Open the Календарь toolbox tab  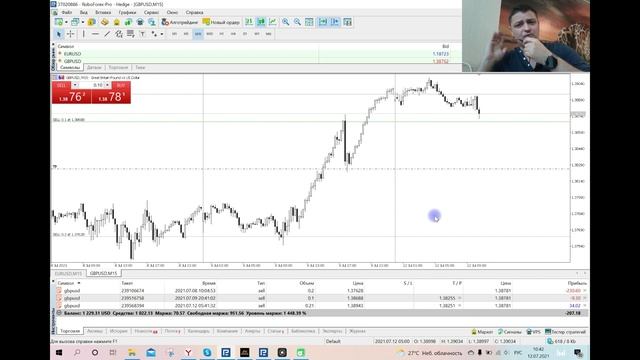(198, 331)
